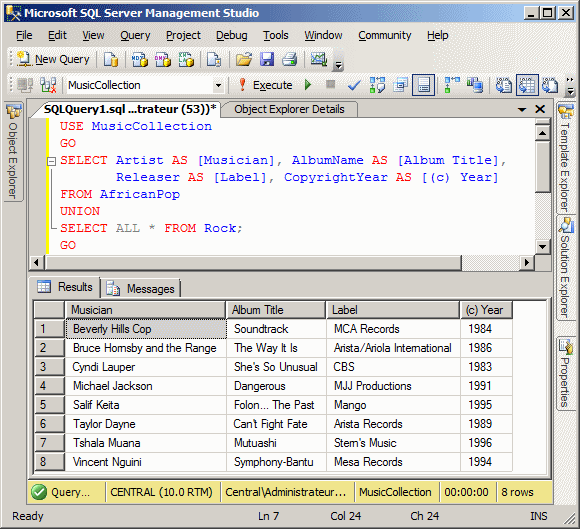Click the green query success icon
The height and width of the screenshot is (529, 580).
pos(39,492)
